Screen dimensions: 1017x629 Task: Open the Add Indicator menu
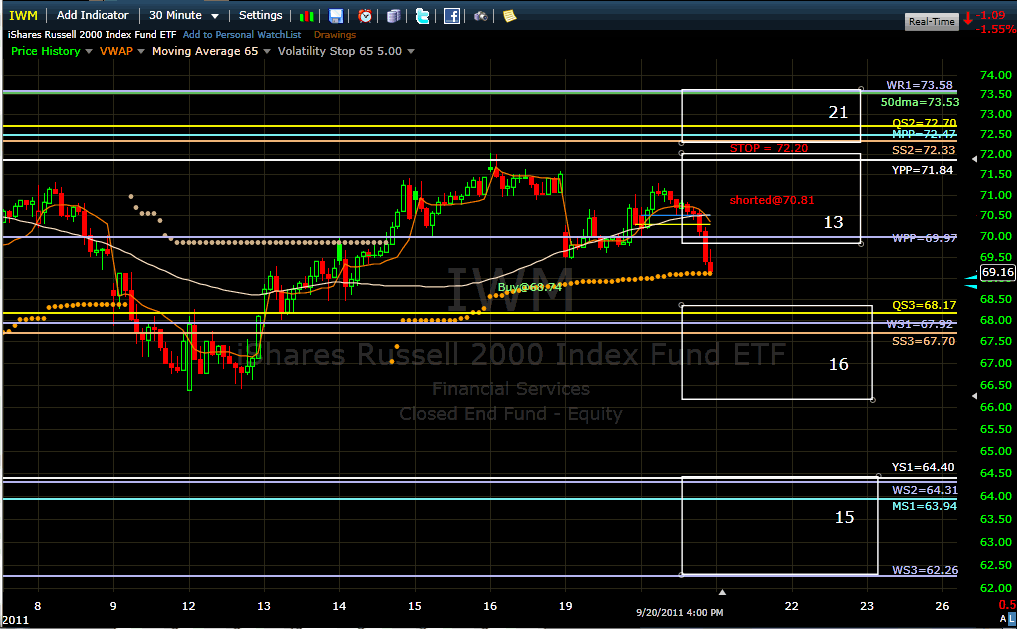click(x=93, y=15)
